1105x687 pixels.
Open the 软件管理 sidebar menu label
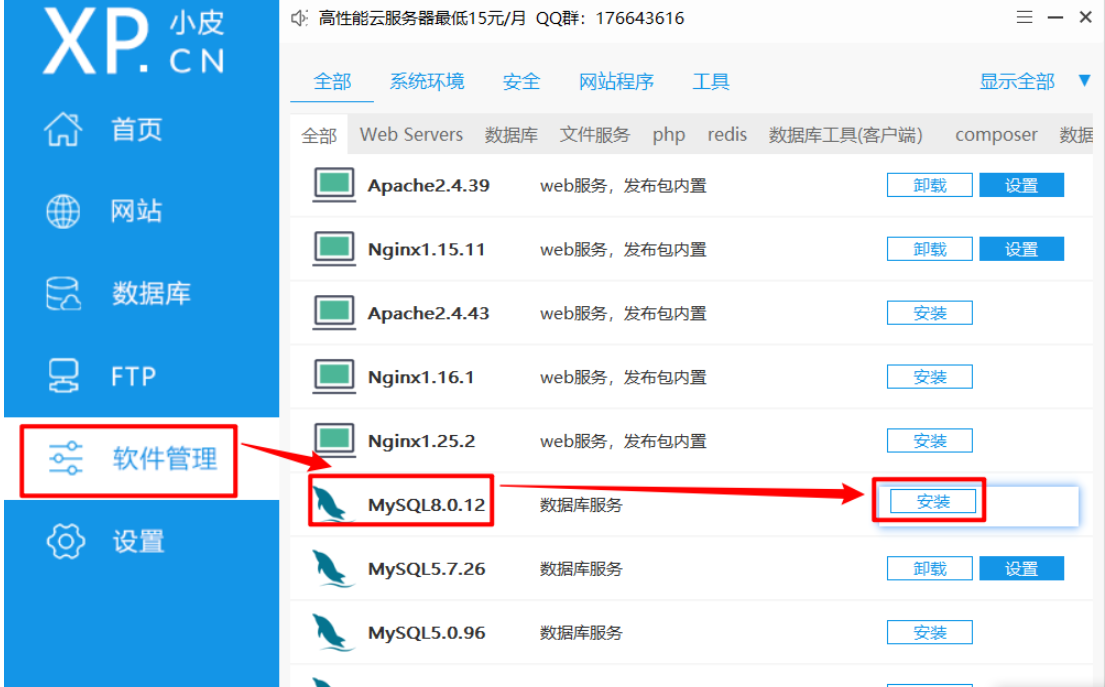click(x=165, y=459)
